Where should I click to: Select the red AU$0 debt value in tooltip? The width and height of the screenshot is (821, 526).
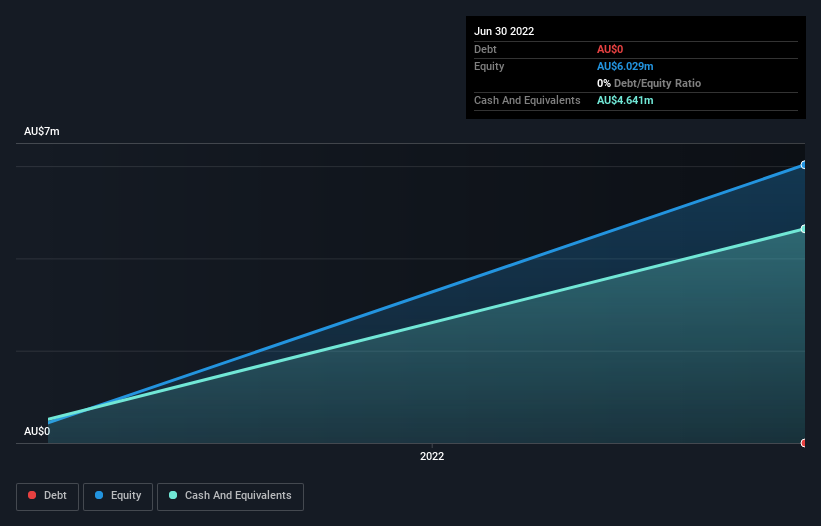(x=610, y=49)
